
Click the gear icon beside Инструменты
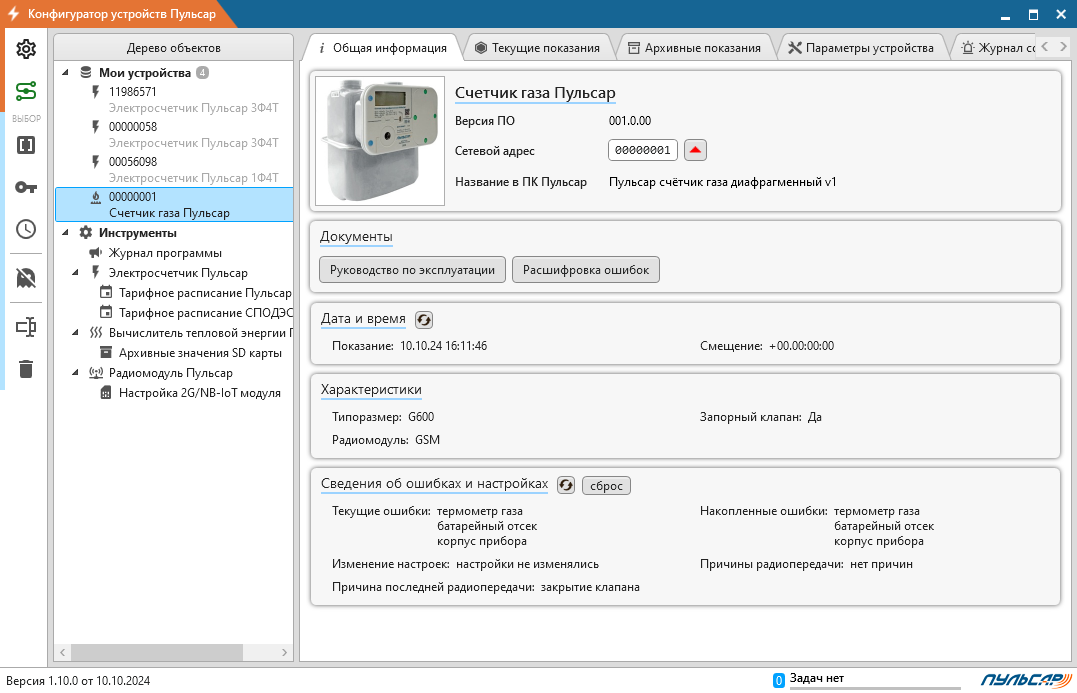coord(86,232)
